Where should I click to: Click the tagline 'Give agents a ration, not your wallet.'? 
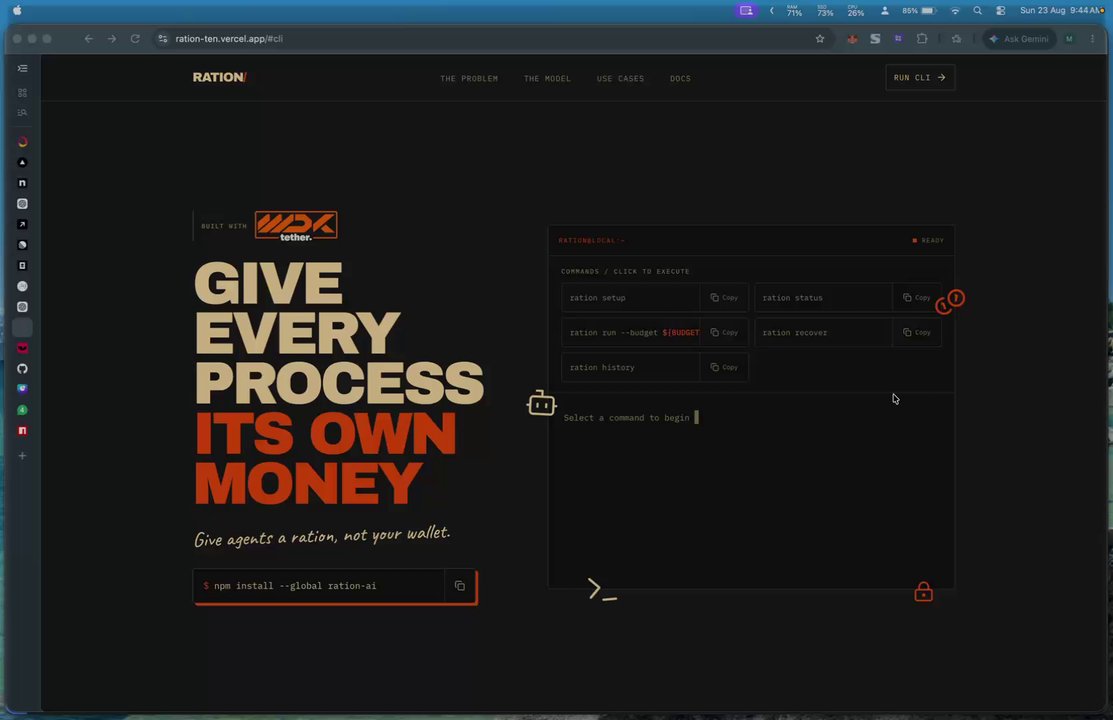[322, 535]
